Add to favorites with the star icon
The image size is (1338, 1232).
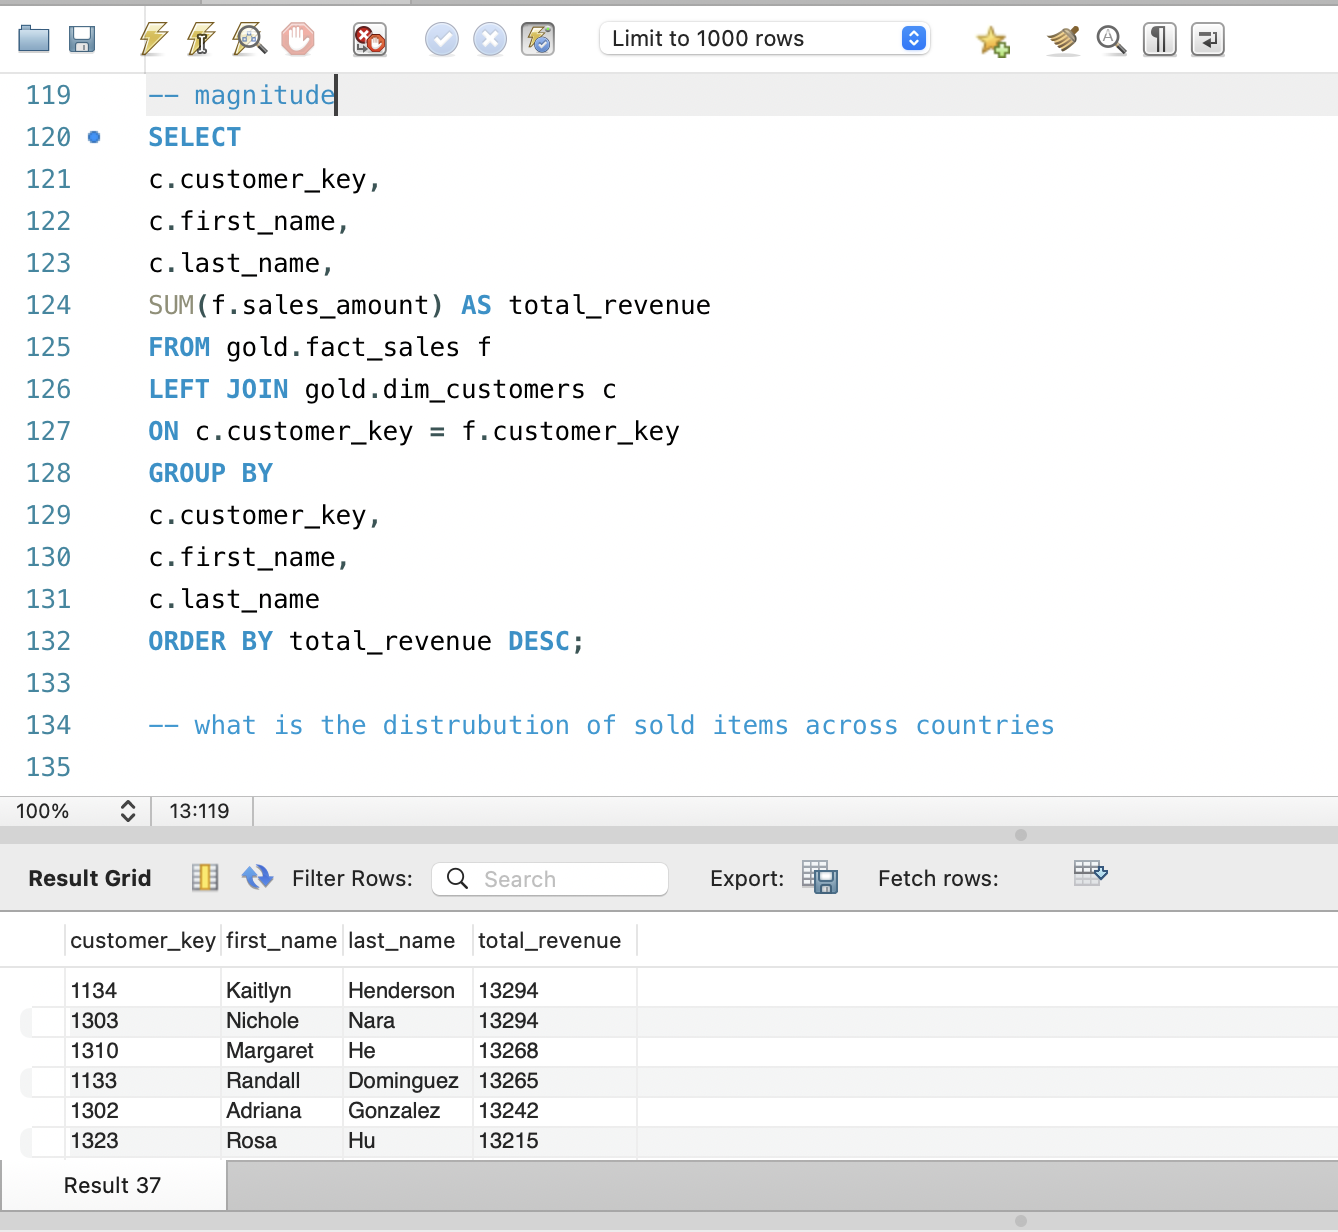993,40
